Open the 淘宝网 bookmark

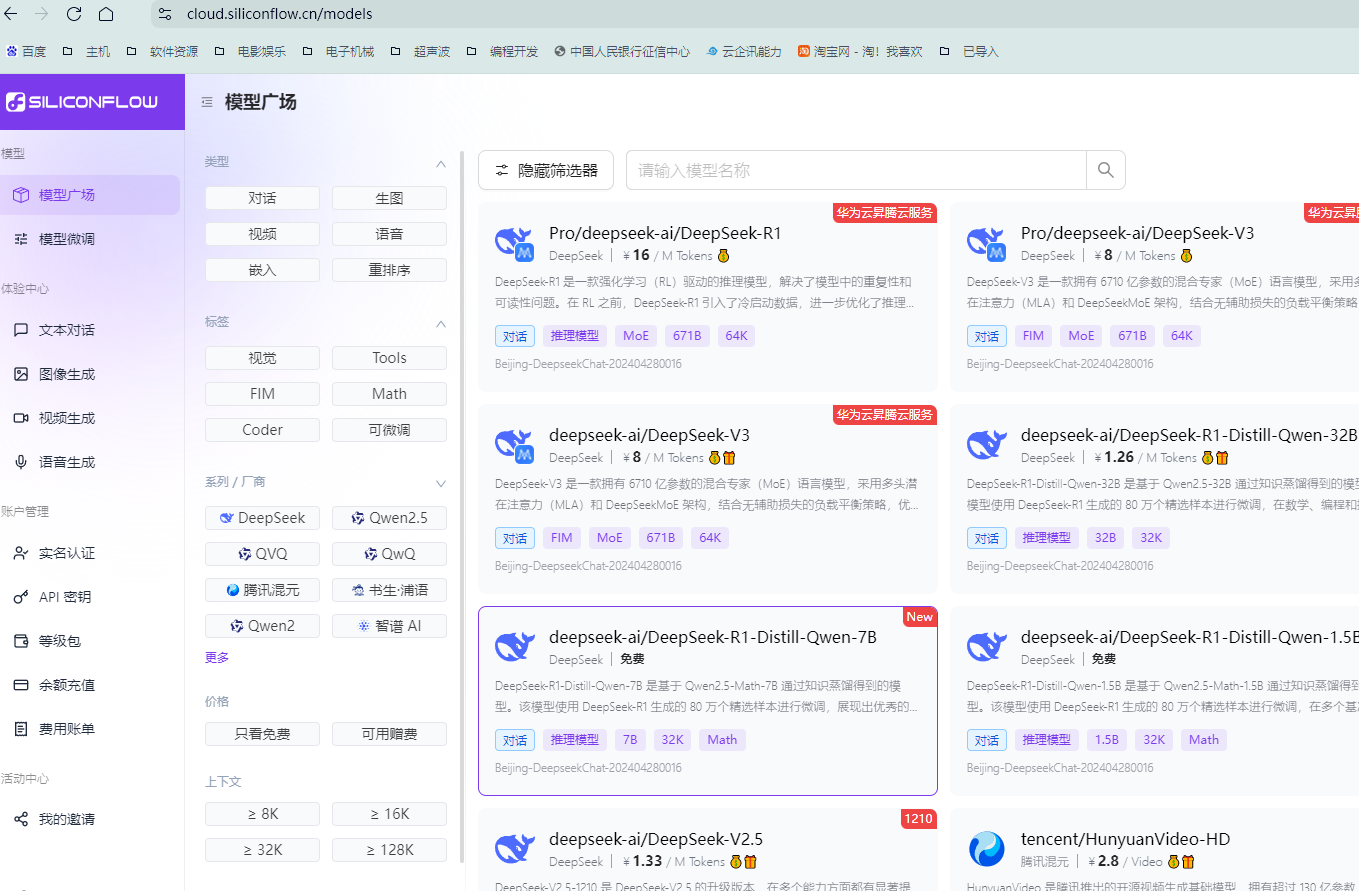pyautogui.click(x=860, y=51)
